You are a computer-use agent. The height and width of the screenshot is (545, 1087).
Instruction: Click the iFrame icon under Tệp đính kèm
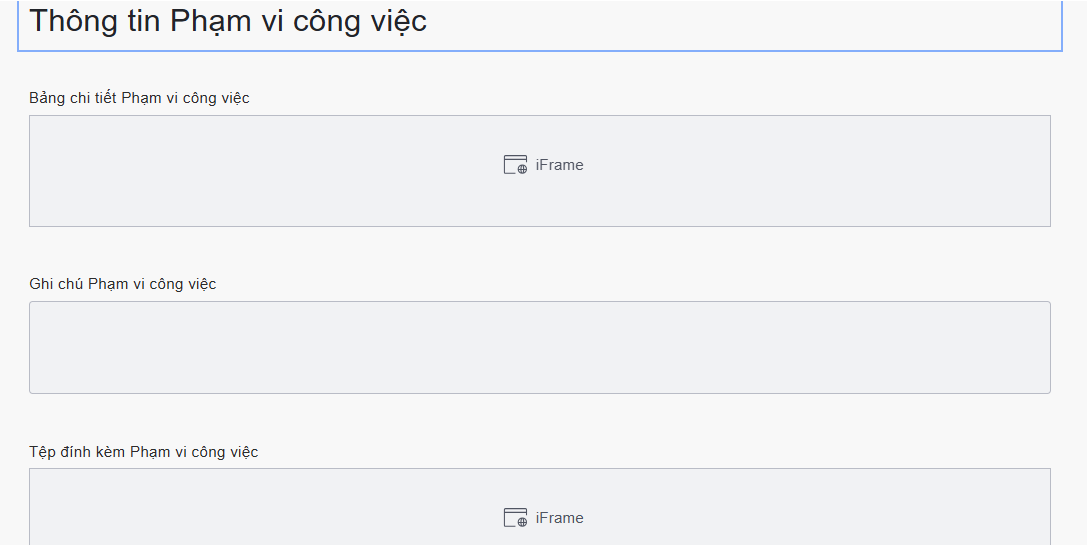point(515,518)
